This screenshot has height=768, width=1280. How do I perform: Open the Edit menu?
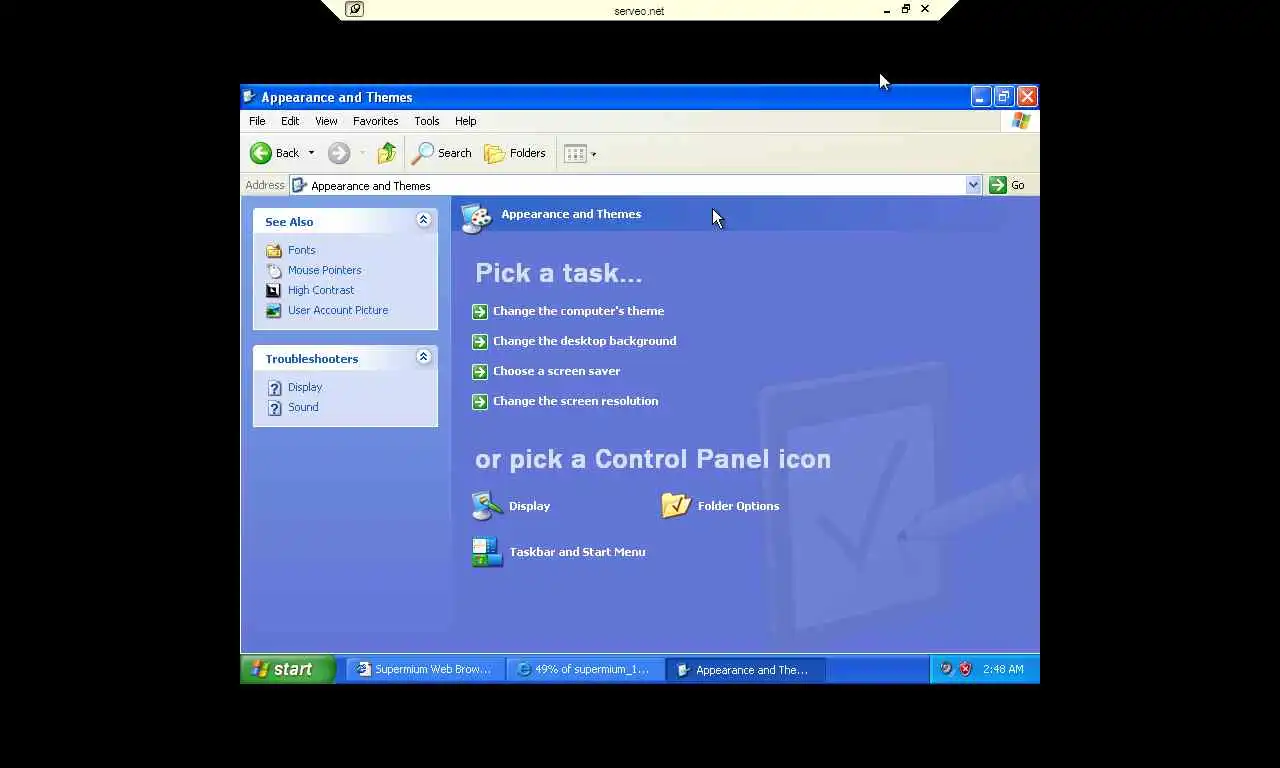click(290, 121)
